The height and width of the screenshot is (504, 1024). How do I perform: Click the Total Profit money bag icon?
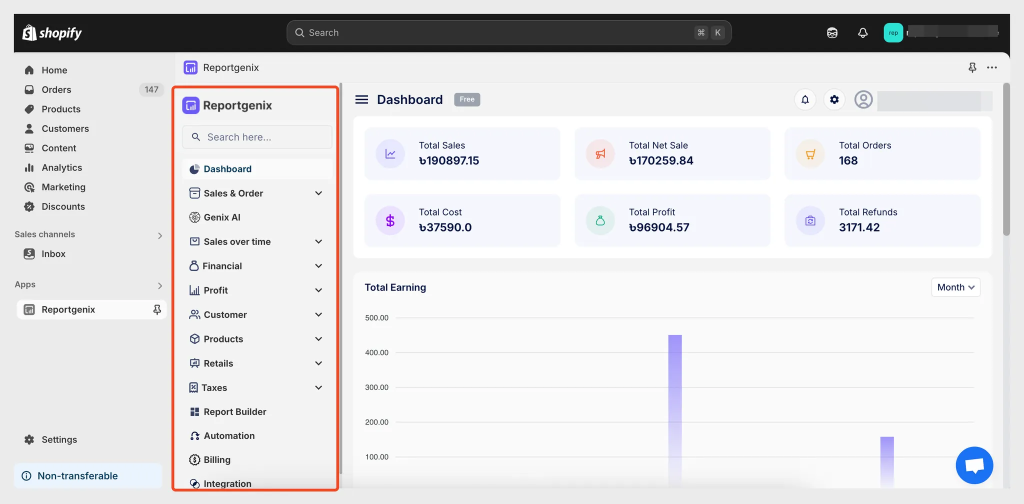(600, 221)
